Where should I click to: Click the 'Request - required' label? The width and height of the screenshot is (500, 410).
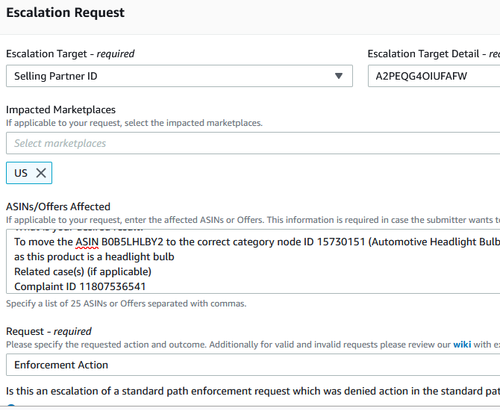click(49, 331)
